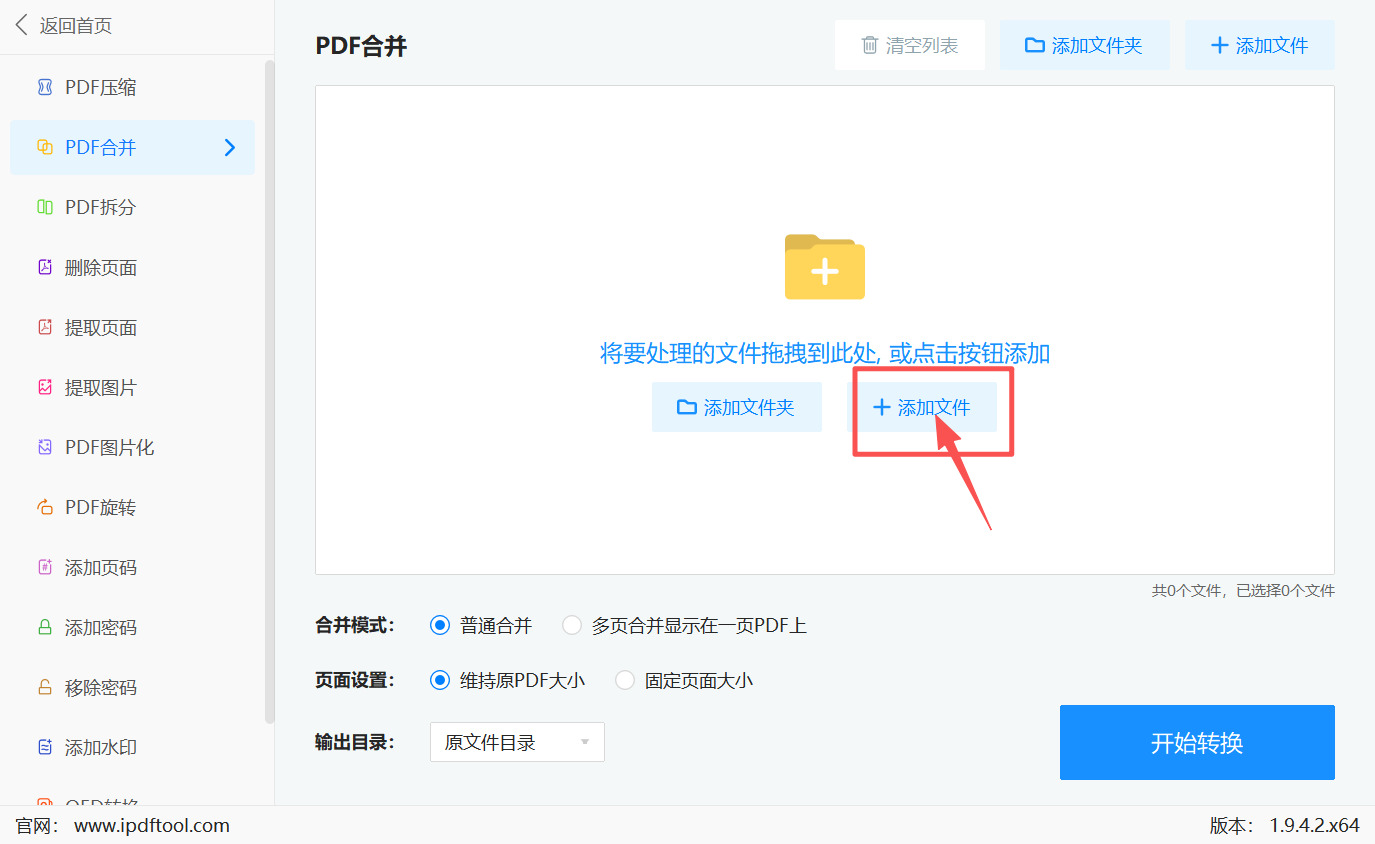Open the PDF拆分 tool
The width and height of the screenshot is (1375, 844).
100,207
